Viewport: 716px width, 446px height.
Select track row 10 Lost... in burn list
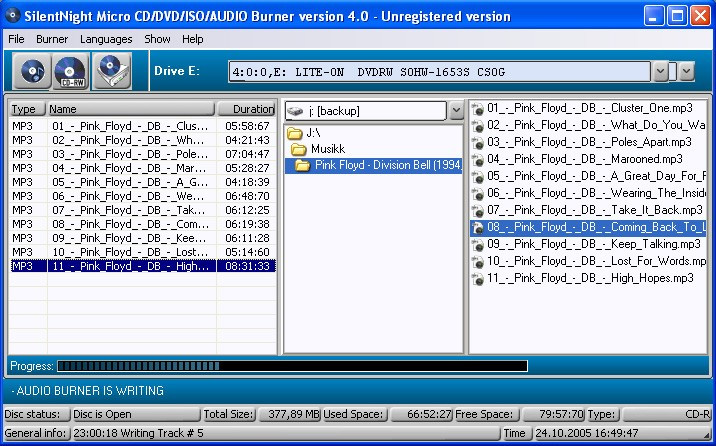pyautogui.click(x=143, y=252)
